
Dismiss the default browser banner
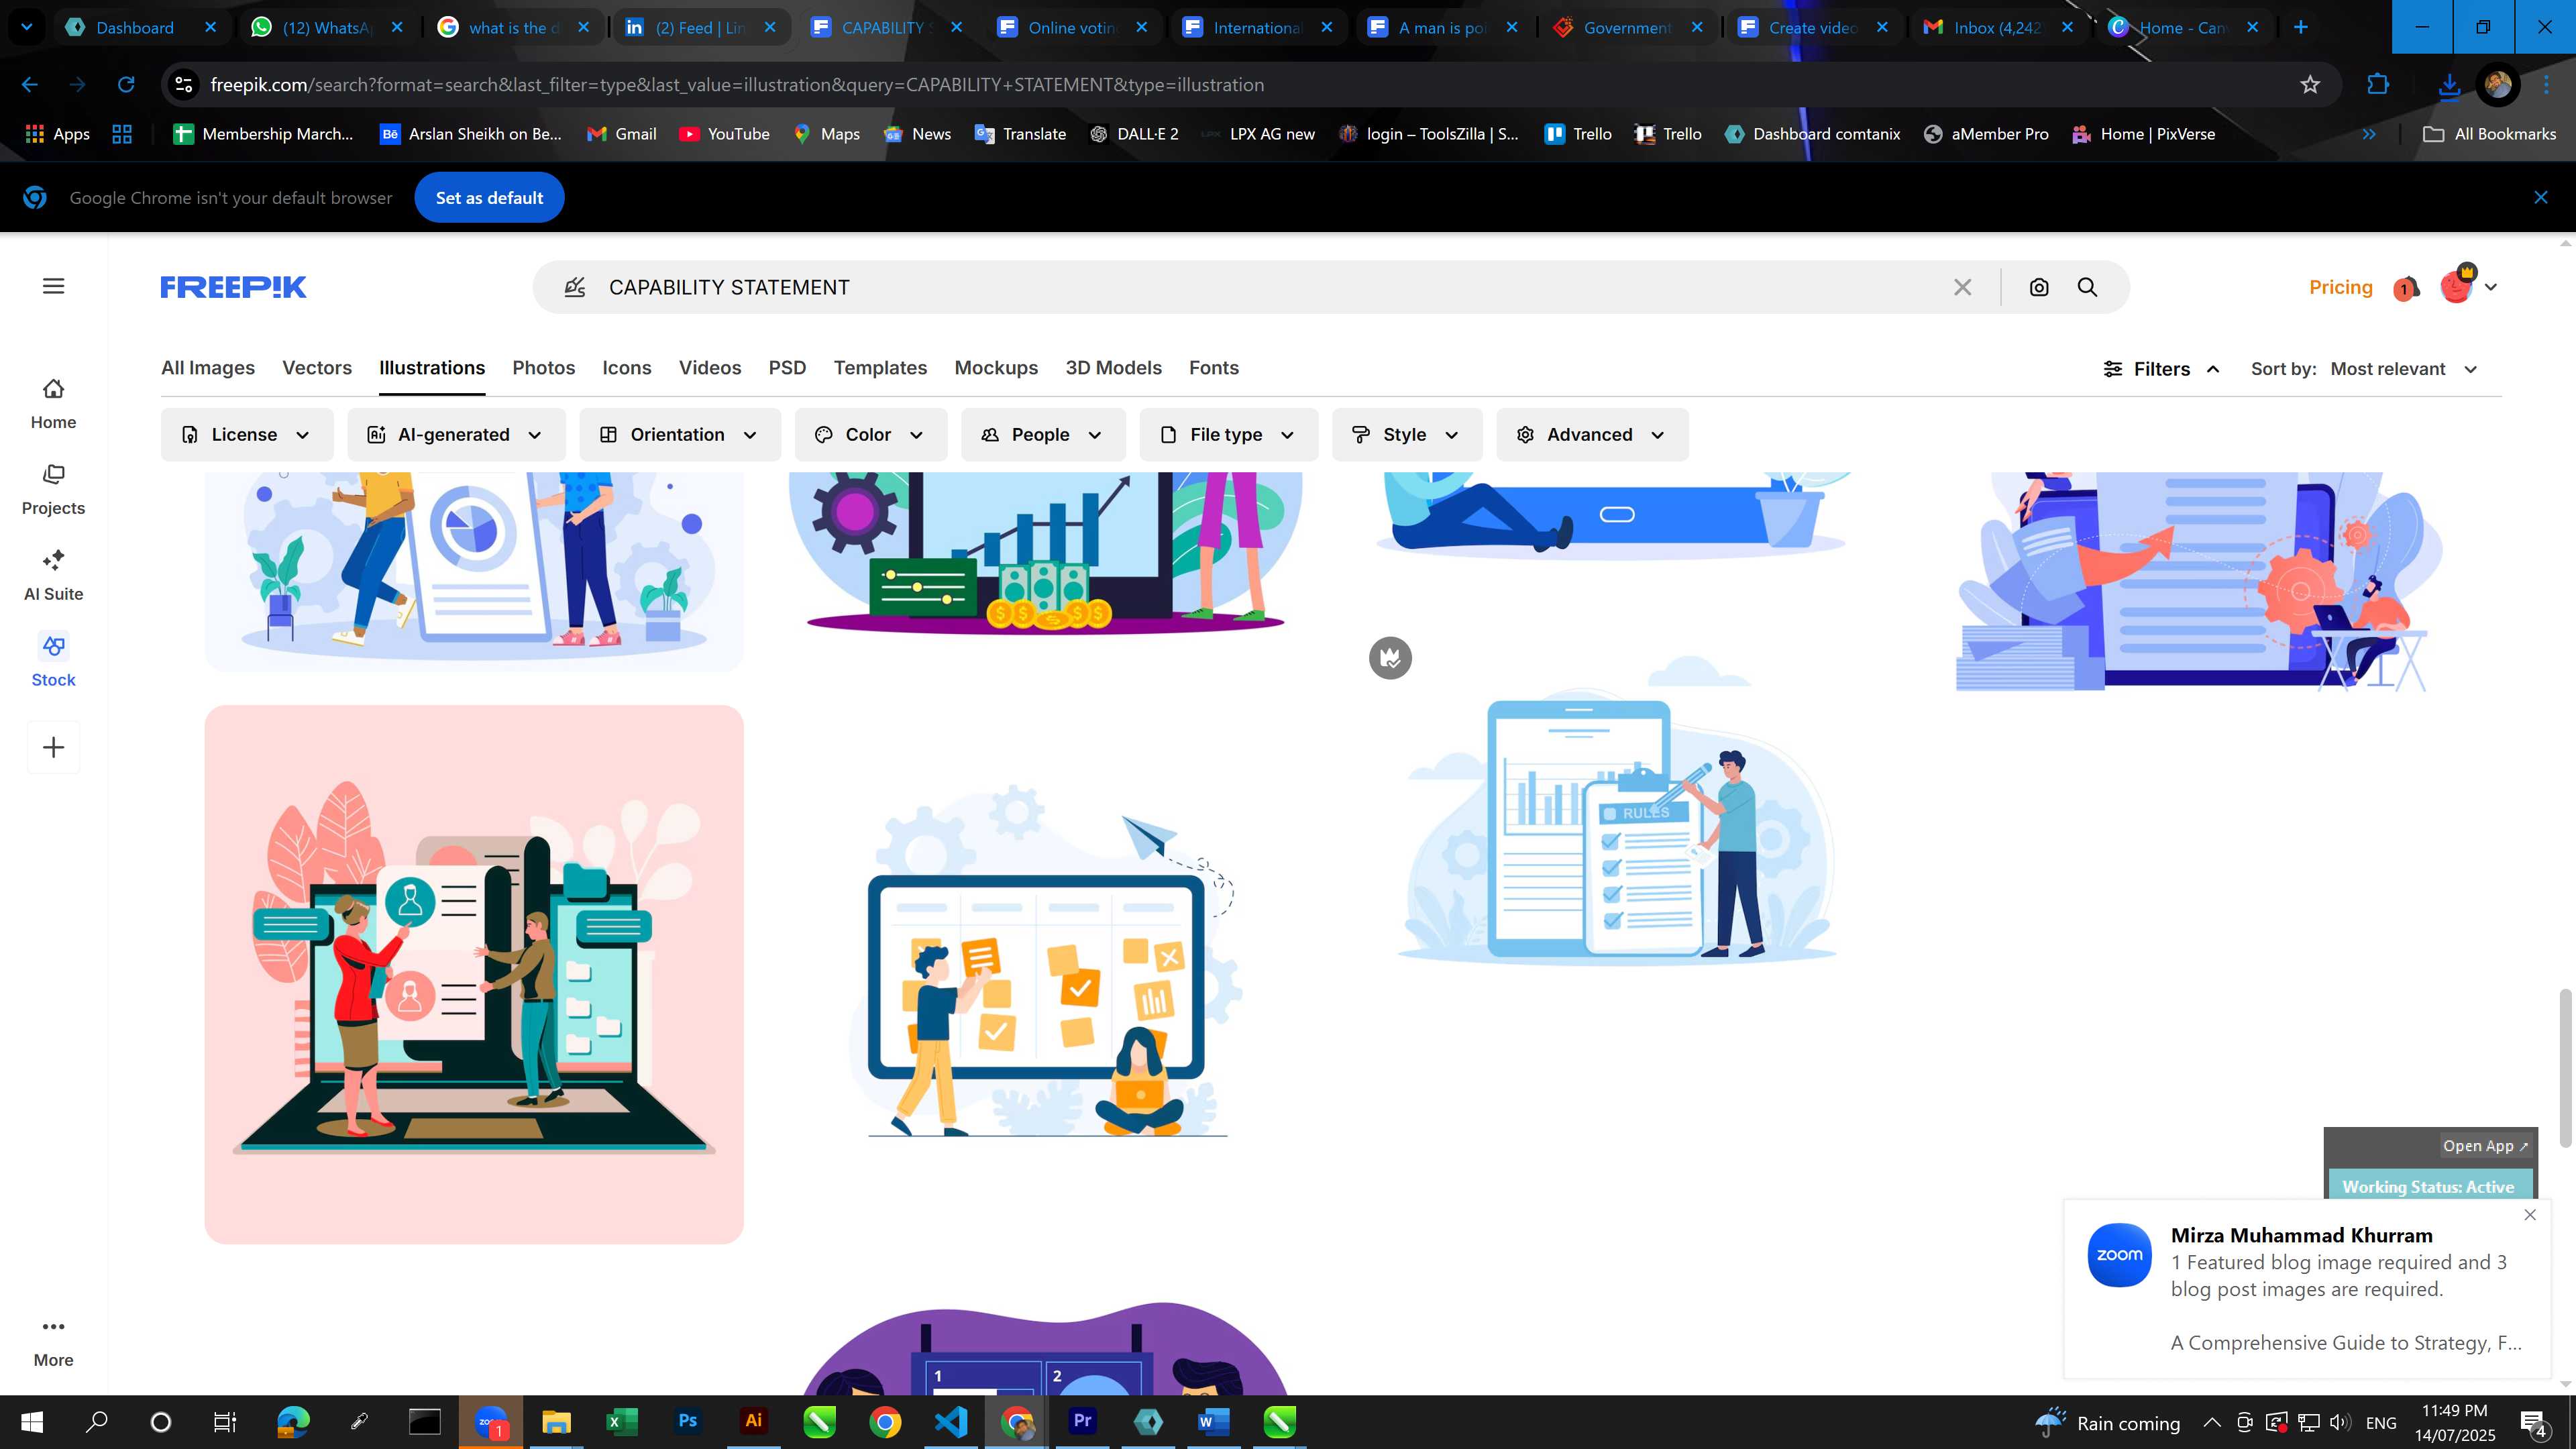tap(2541, 198)
